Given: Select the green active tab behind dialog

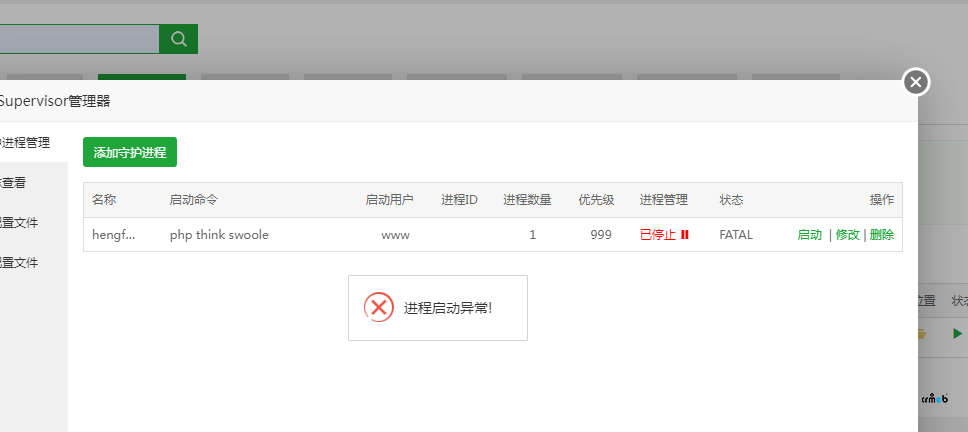Looking at the screenshot, I should click(142, 77).
